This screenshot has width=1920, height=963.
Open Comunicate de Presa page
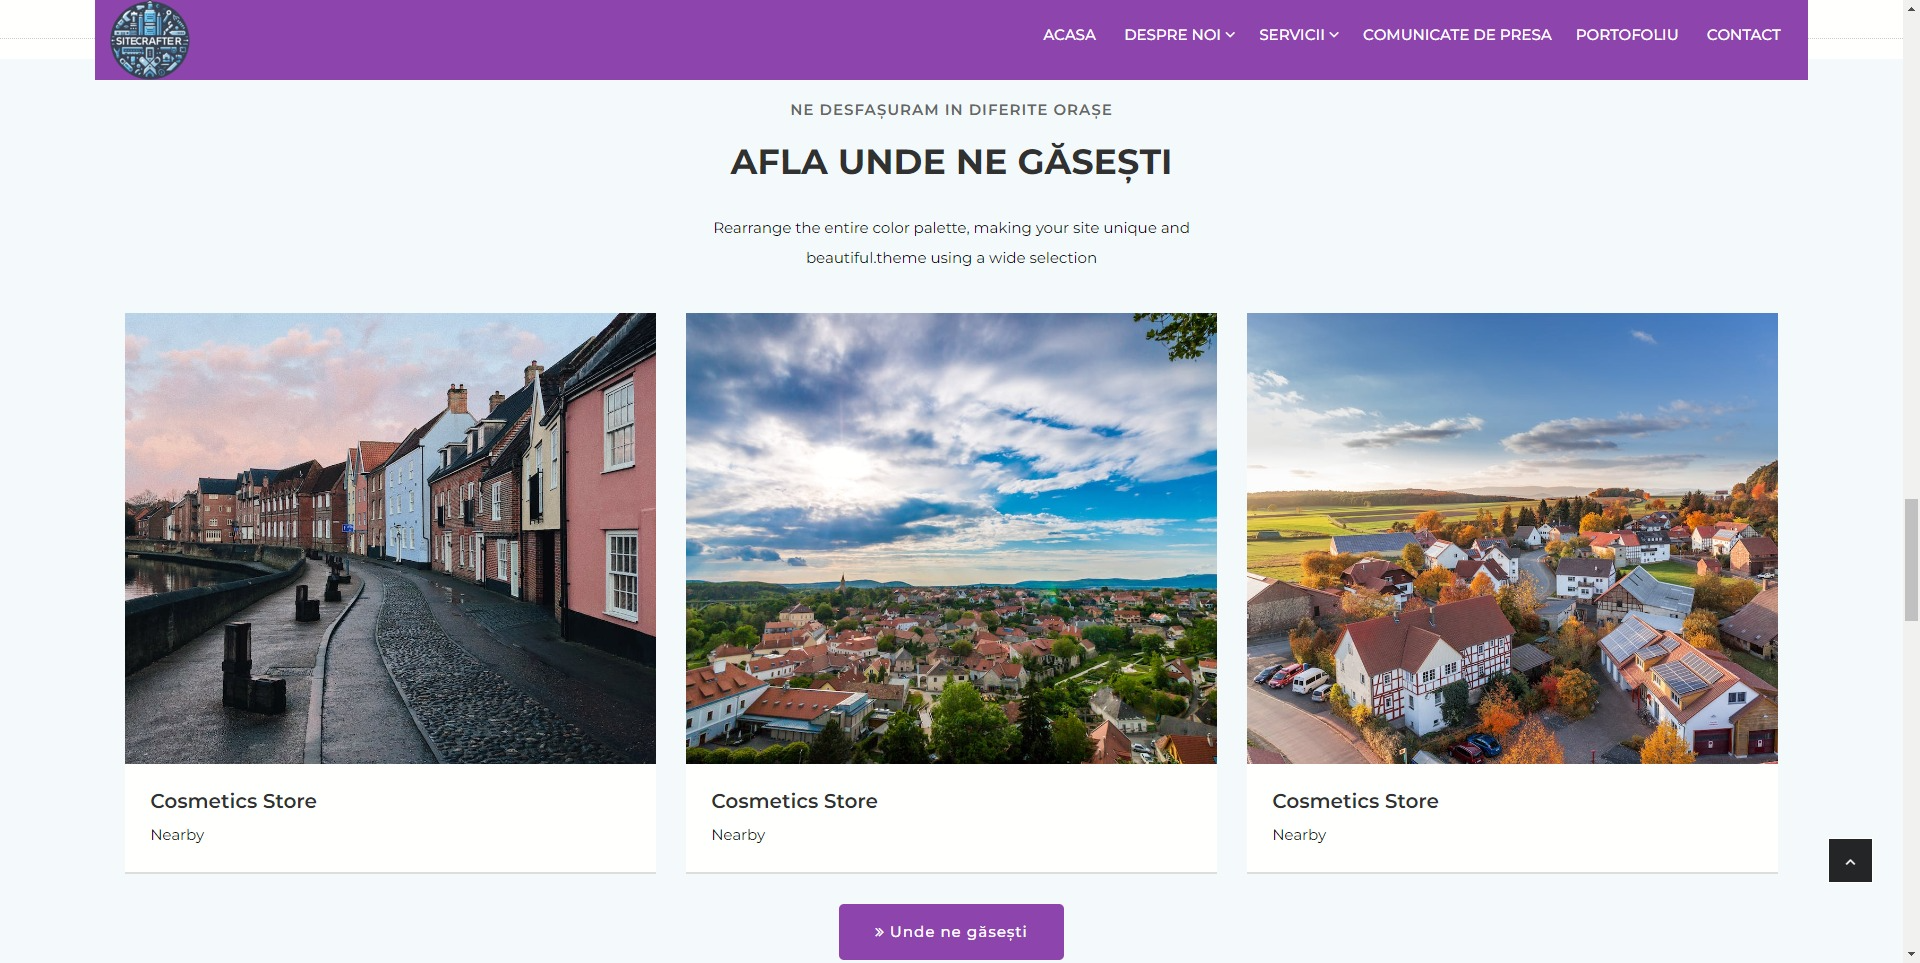(x=1456, y=35)
